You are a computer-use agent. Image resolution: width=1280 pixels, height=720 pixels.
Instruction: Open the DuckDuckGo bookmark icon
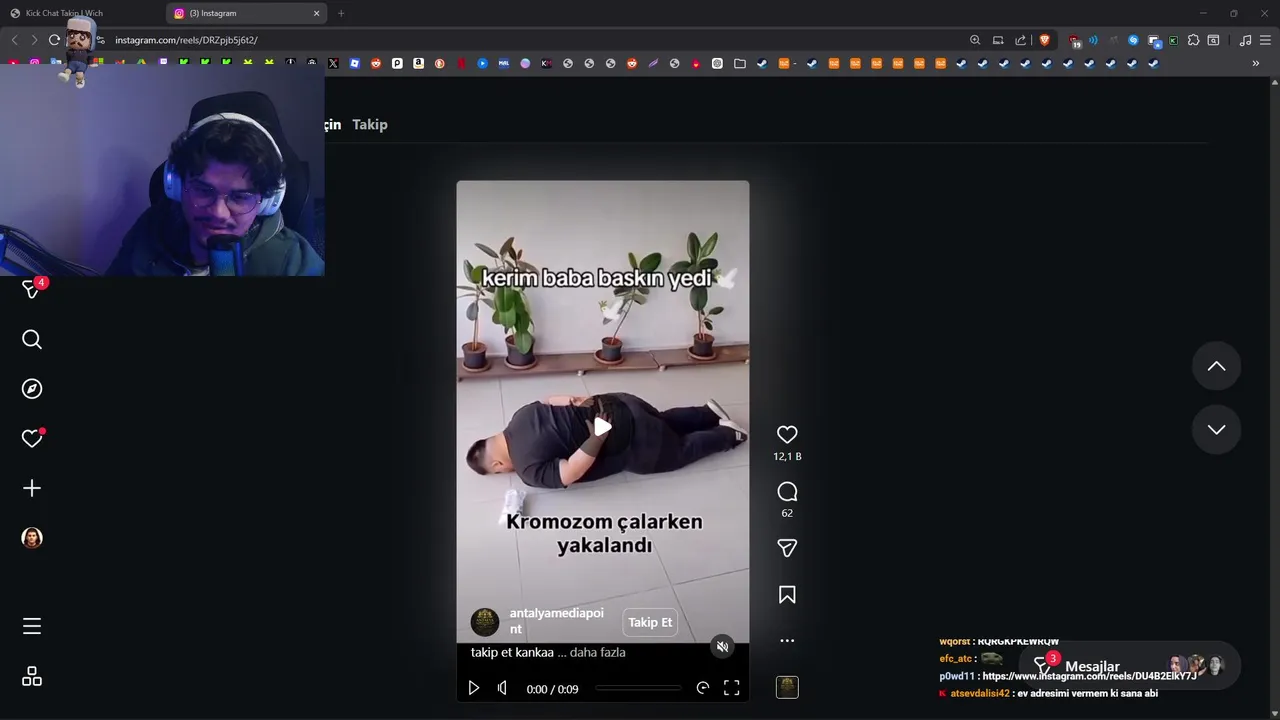439,63
